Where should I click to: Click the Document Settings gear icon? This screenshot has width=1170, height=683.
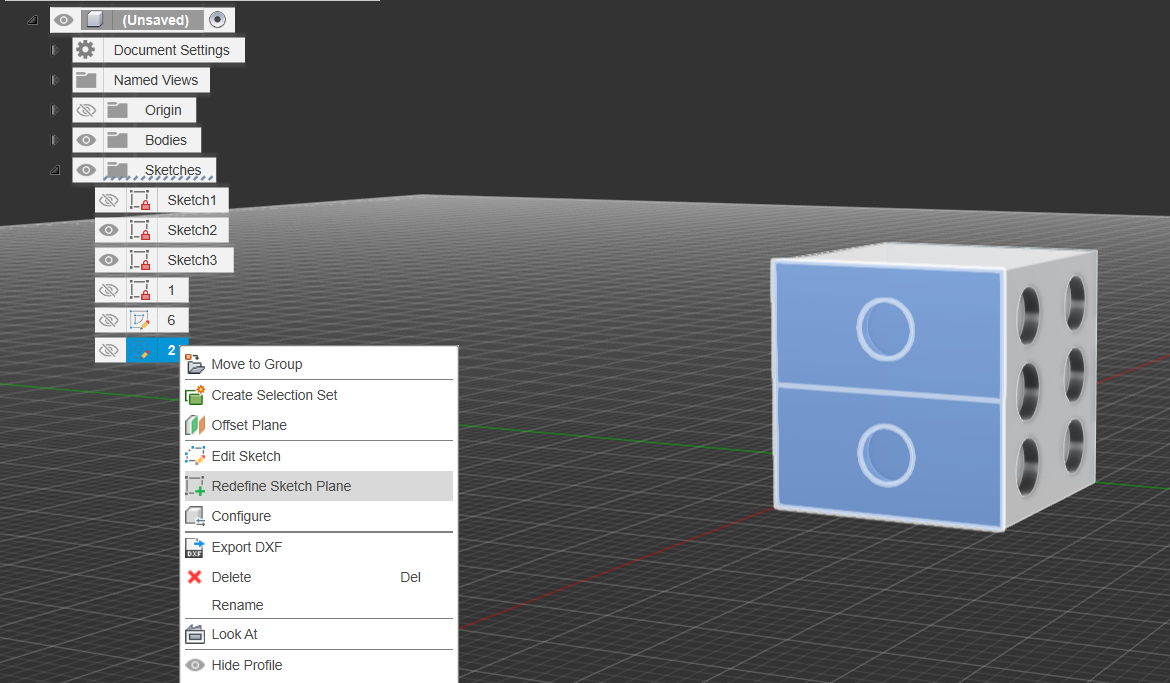click(x=86, y=50)
